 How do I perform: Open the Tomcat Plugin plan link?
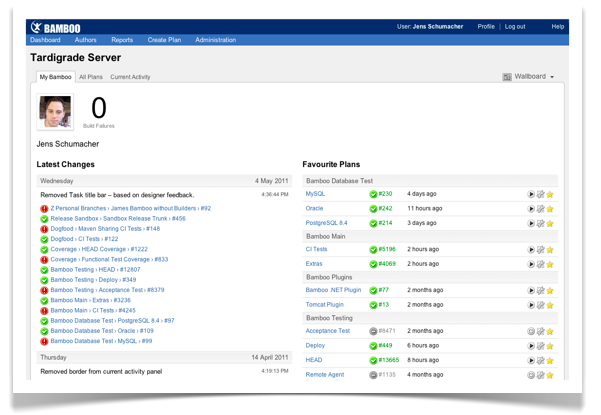(x=325, y=305)
